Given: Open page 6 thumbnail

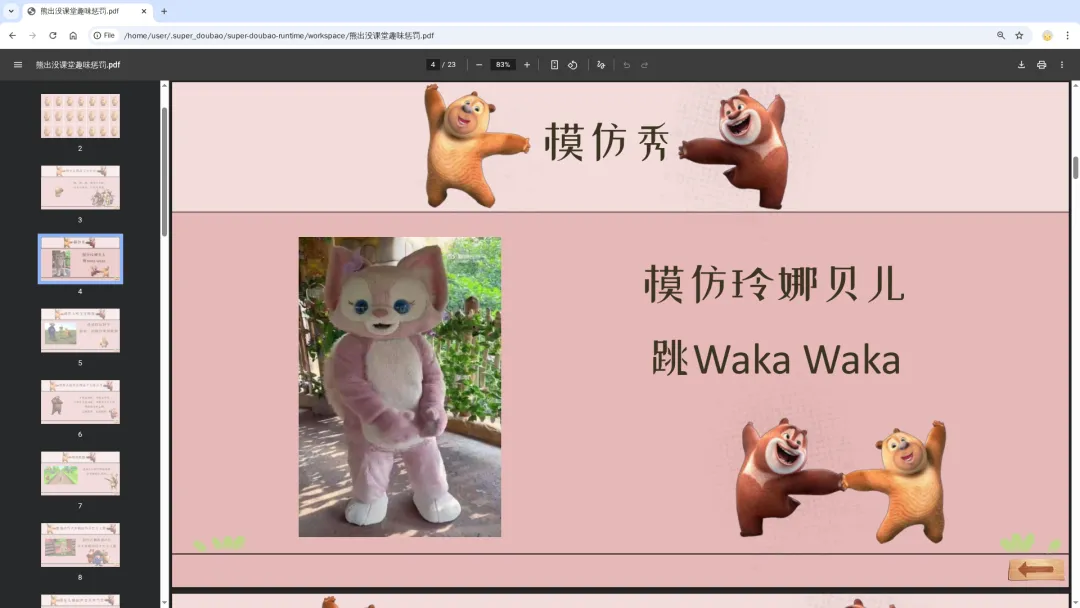Looking at the screenshot, I should tap(80, 402).
